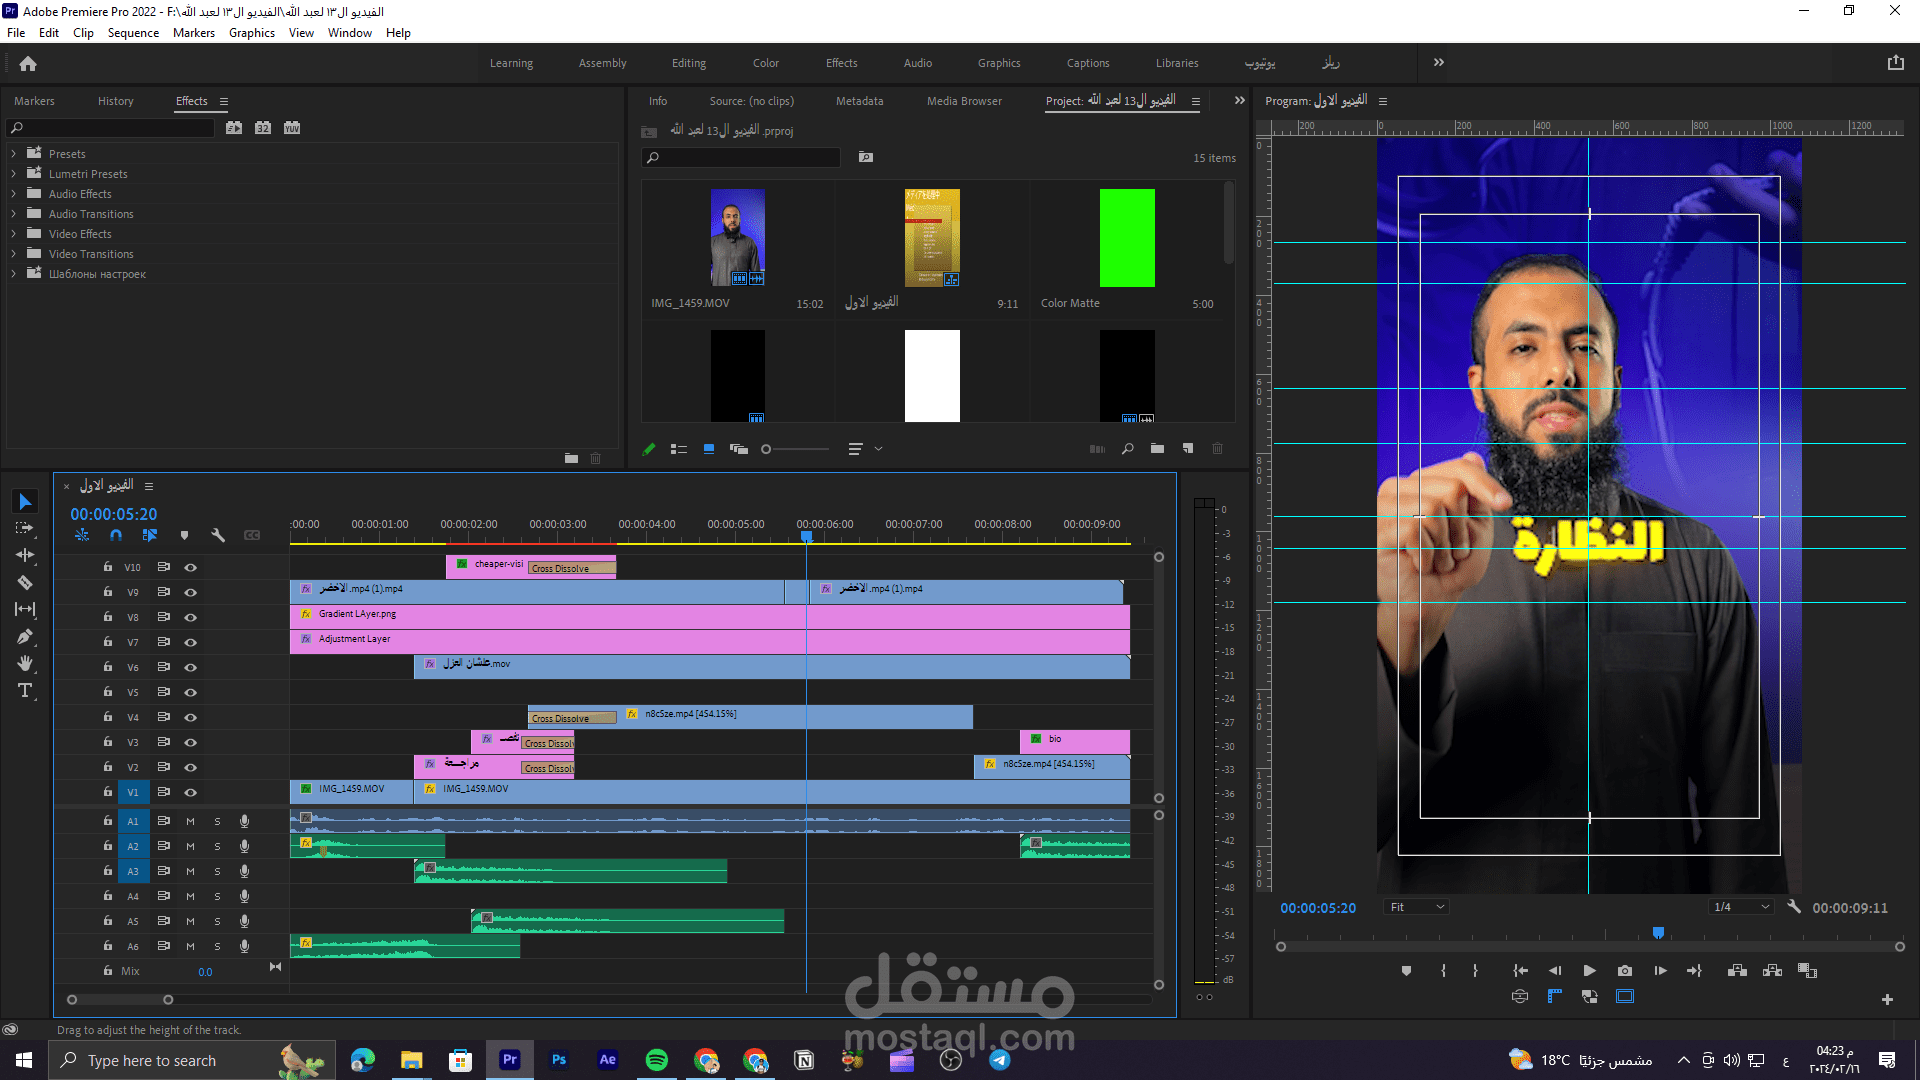Mute audio track A1
Viewport: 1920px width, 1080px height.
click(x=190, y=821)
